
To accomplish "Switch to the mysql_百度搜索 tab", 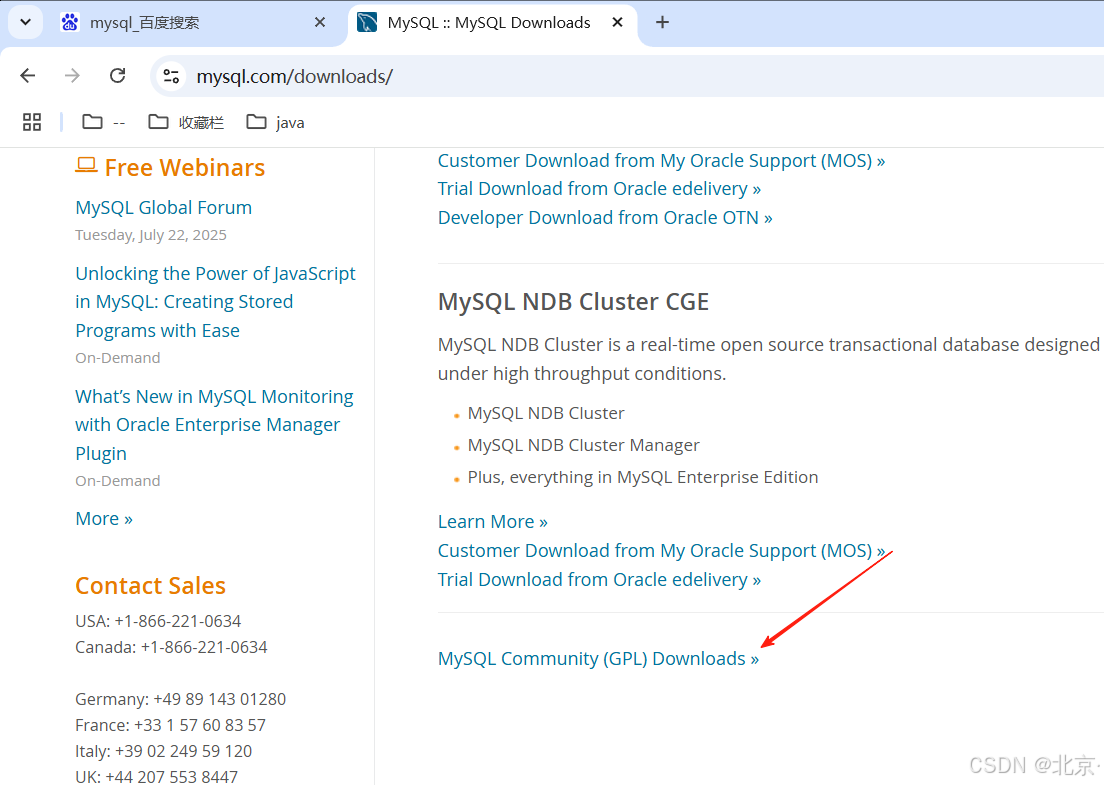I will [x=194, y=23].
